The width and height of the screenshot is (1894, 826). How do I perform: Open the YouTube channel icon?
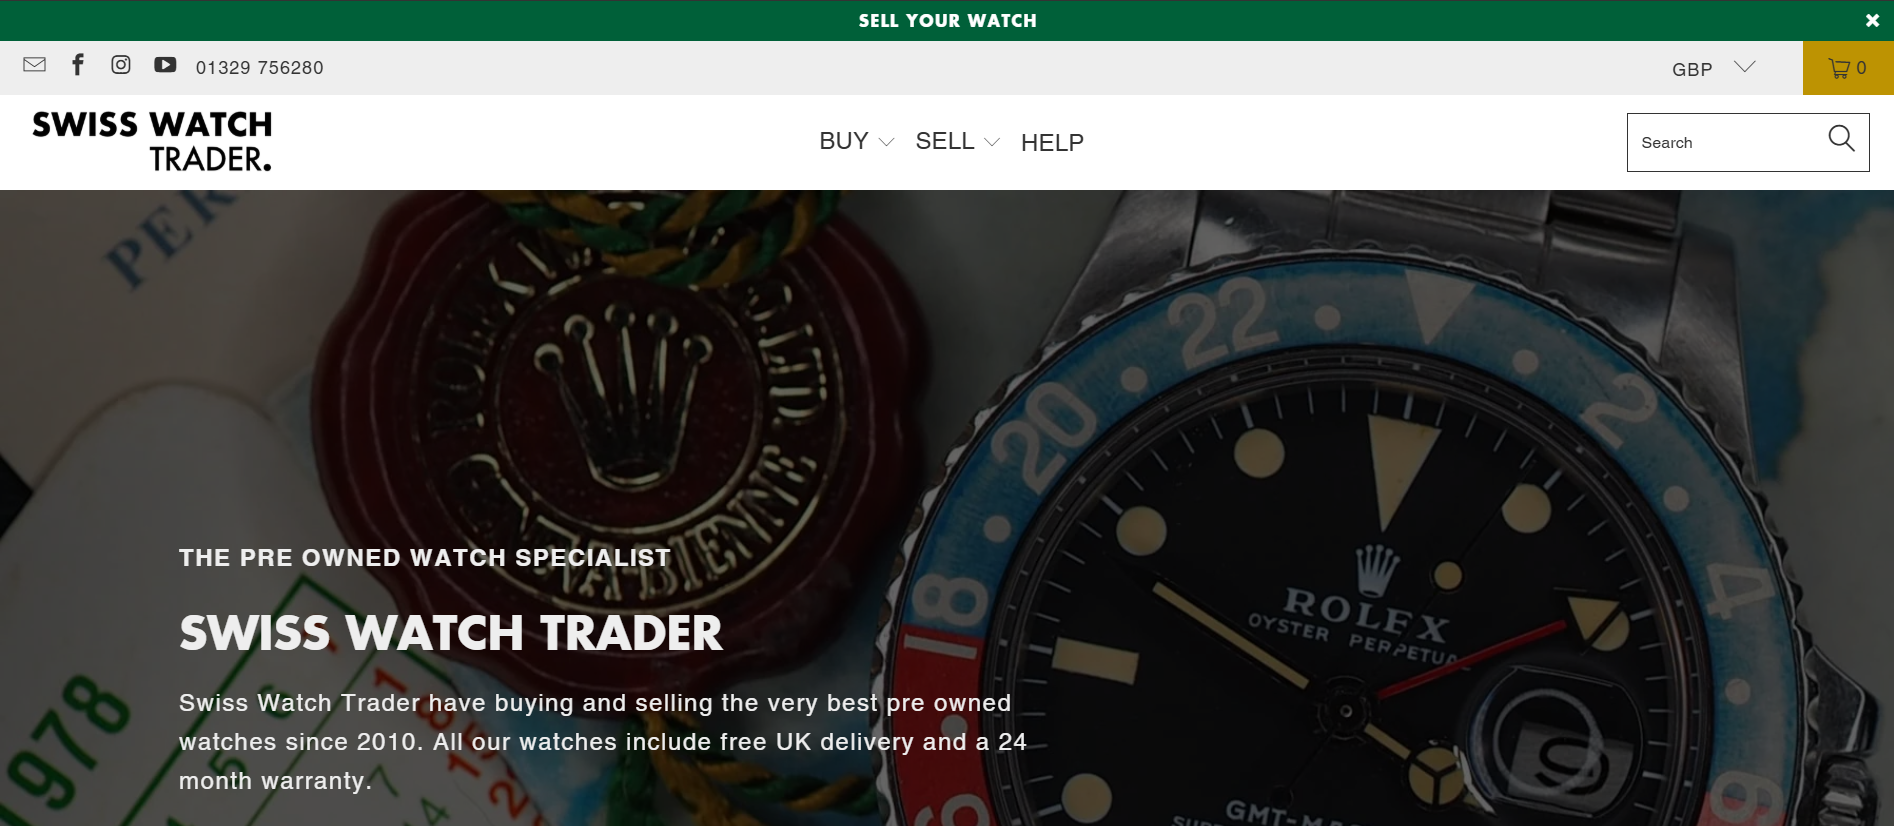point(165,65)
